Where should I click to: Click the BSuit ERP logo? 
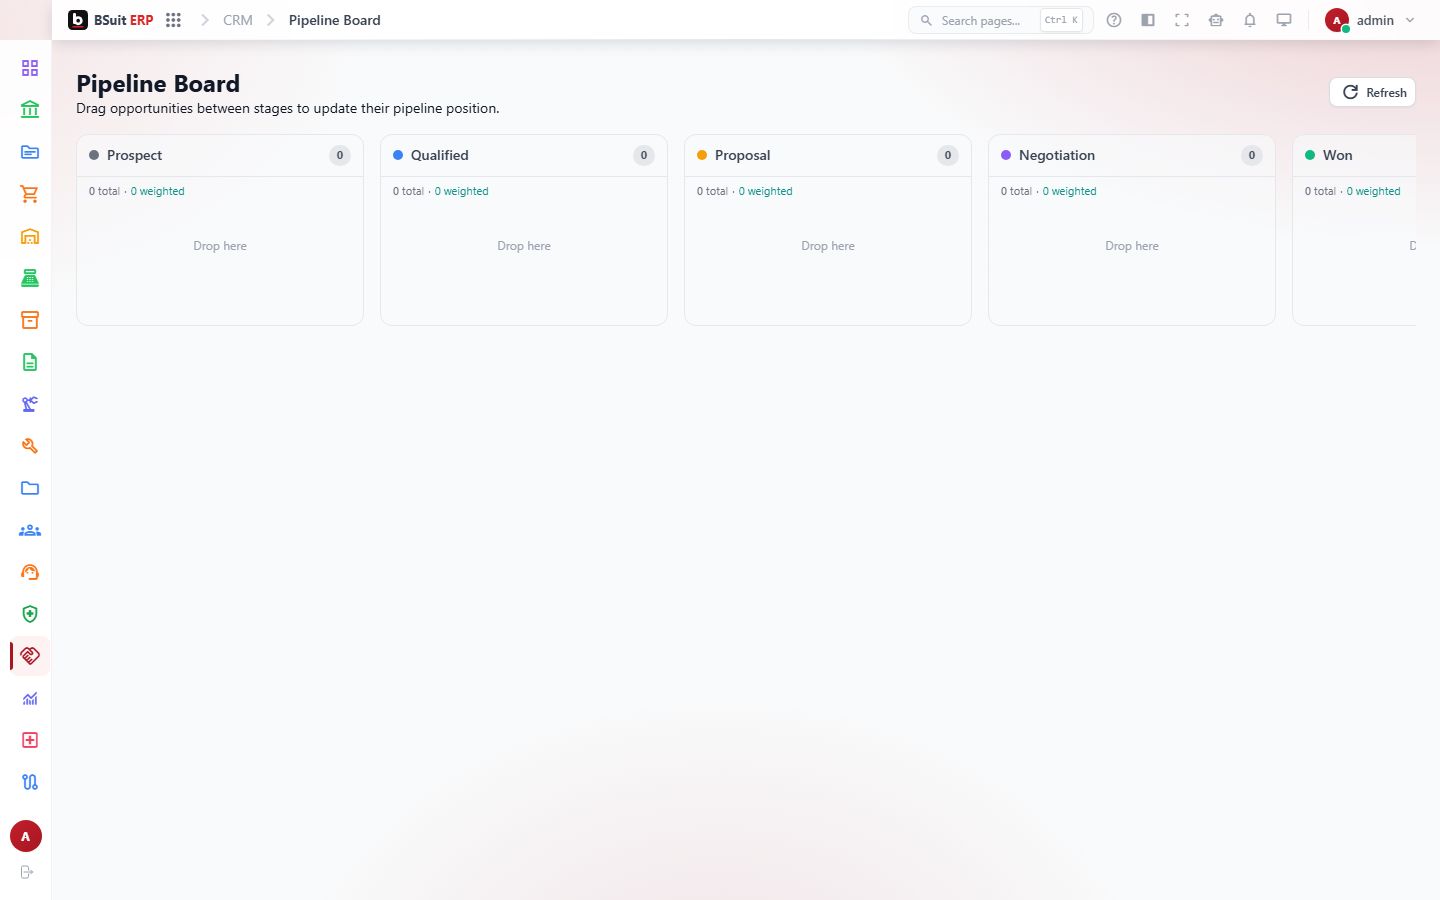111,20
